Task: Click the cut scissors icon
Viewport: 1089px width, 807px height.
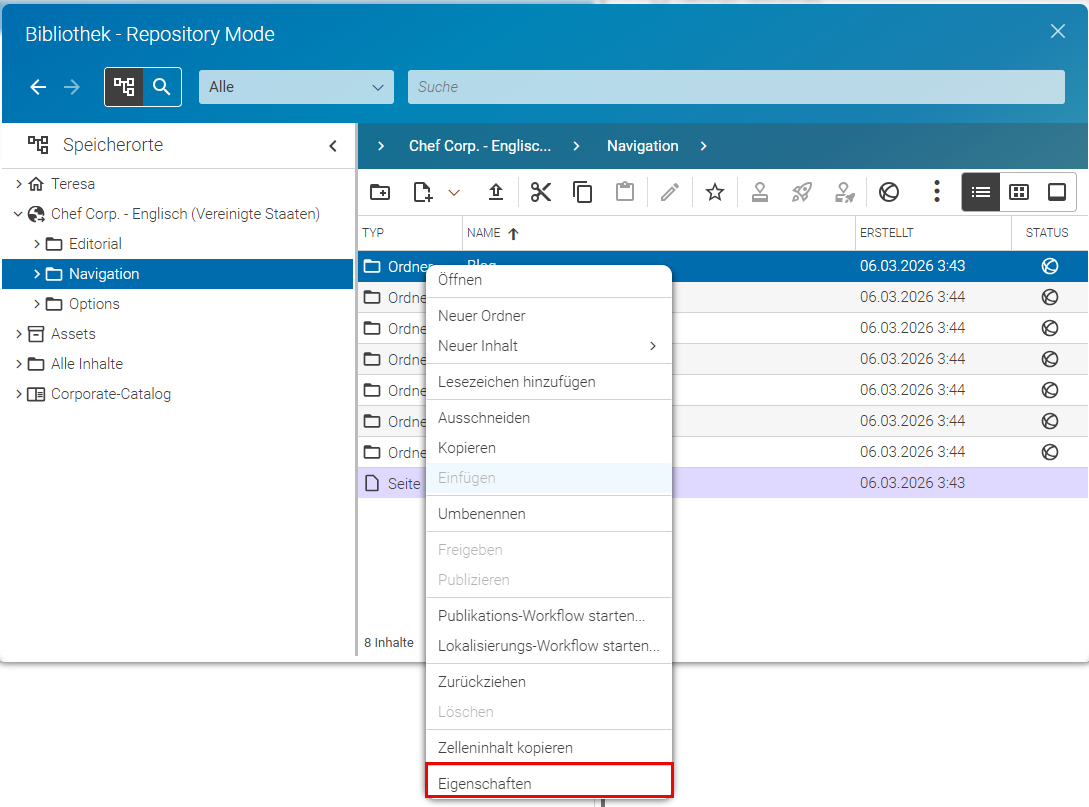Action: coord(540,192)
